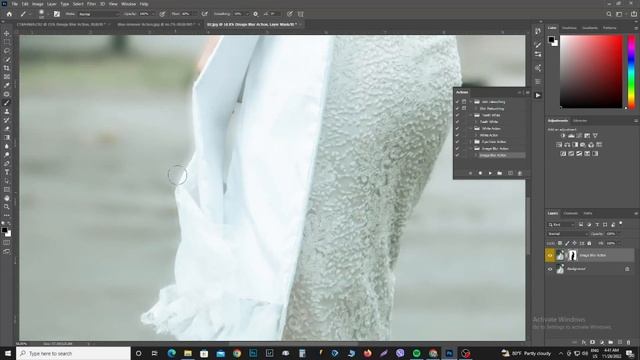Image resolution: width=640 pixels, height=360 pixels.
Task: Open the Image menu
Action: pos(38,4)
